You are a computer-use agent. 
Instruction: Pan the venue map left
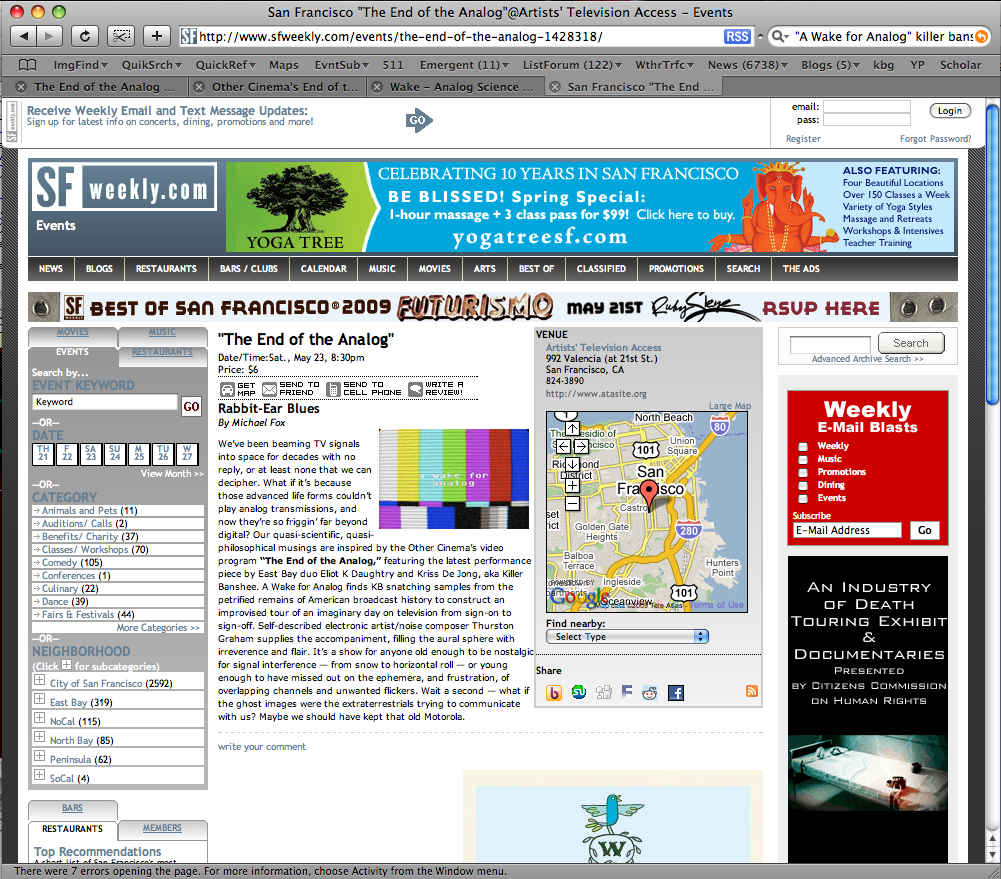563,446
